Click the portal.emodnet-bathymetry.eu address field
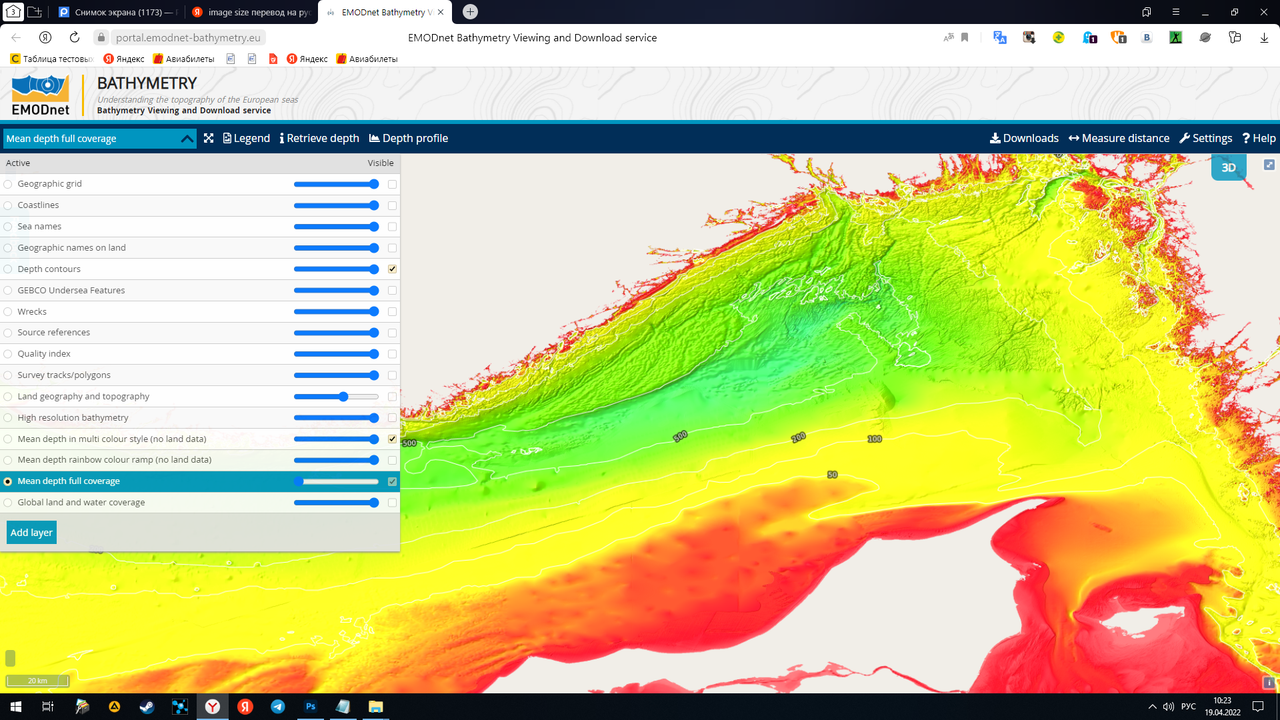This screenshot has width=1280, height=720. (188, 37)
